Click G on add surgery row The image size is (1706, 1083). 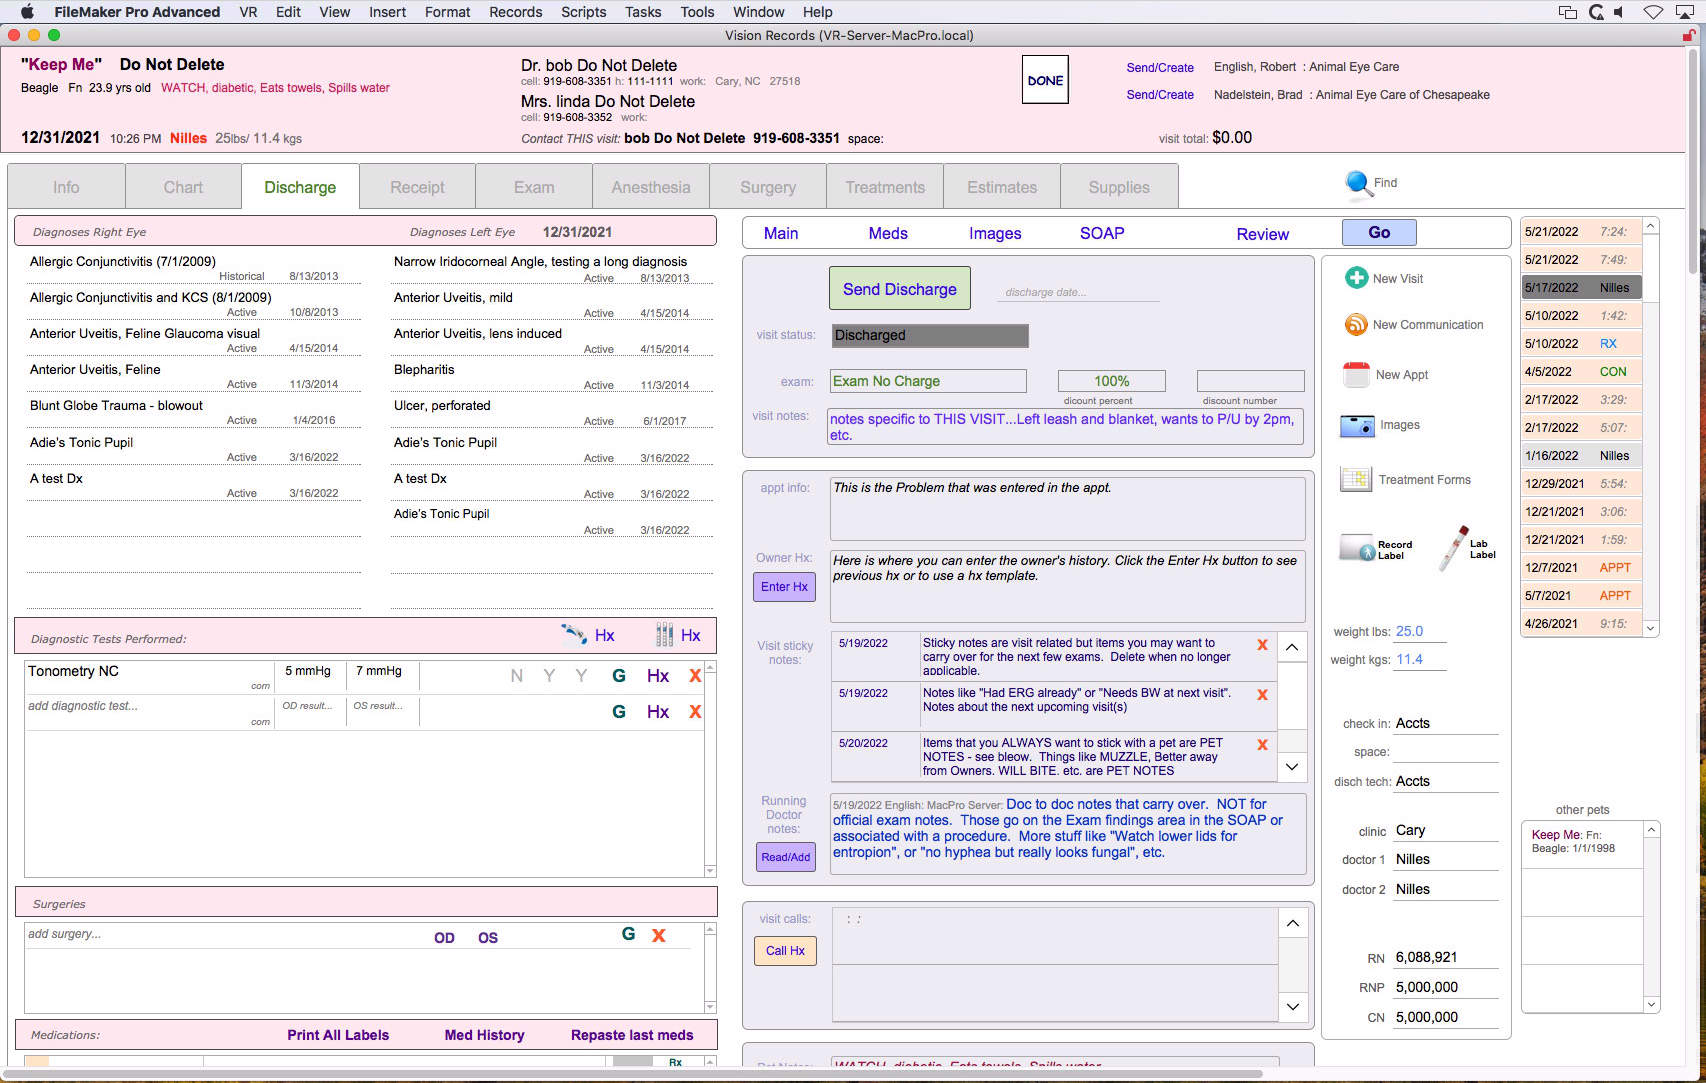628,934
